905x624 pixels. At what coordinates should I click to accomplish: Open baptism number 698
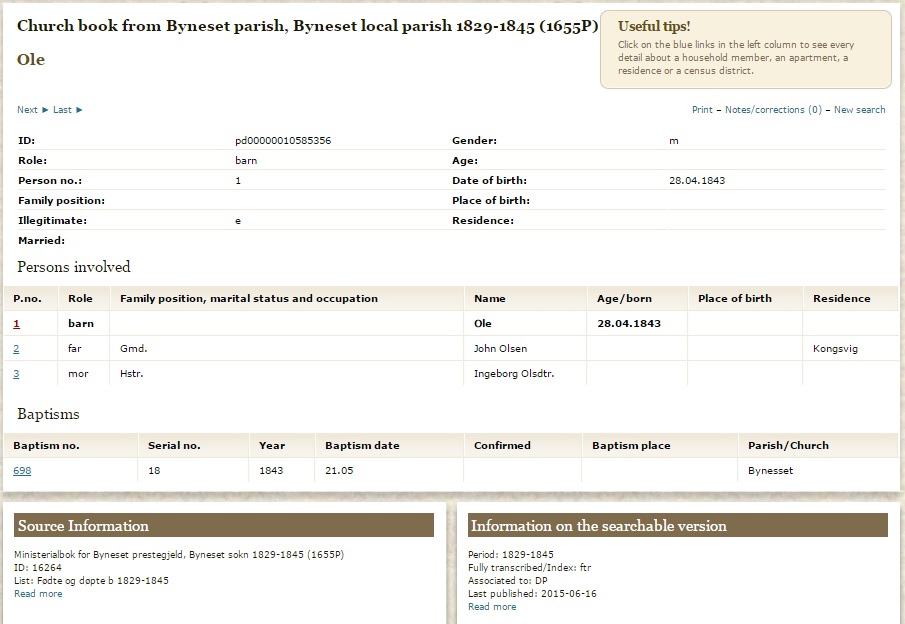click(x=22, y=471)
